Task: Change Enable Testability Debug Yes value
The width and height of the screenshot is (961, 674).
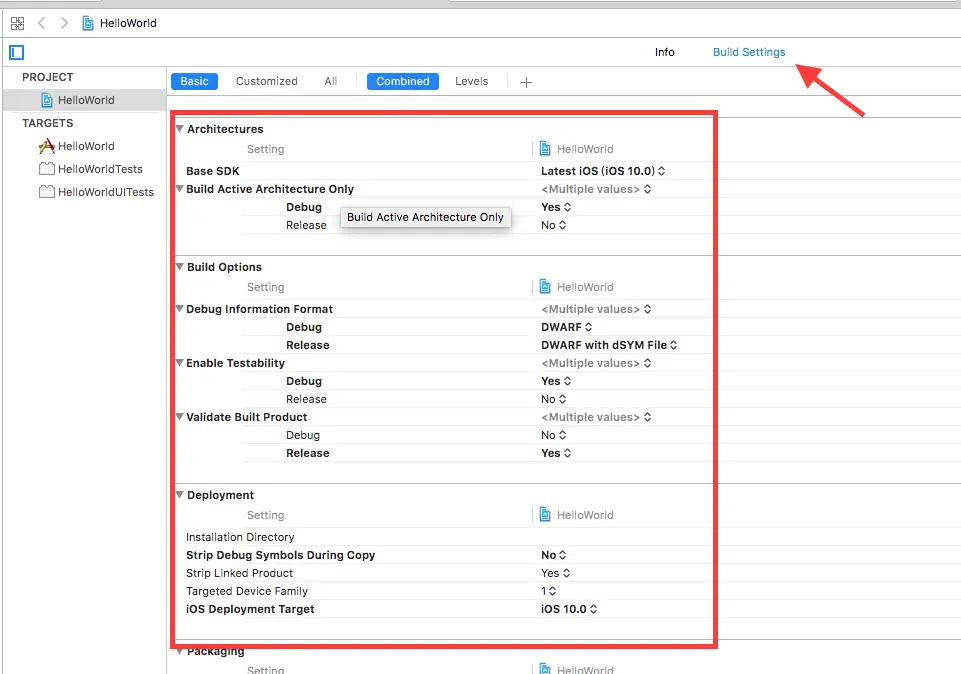Action: (555, 381)
